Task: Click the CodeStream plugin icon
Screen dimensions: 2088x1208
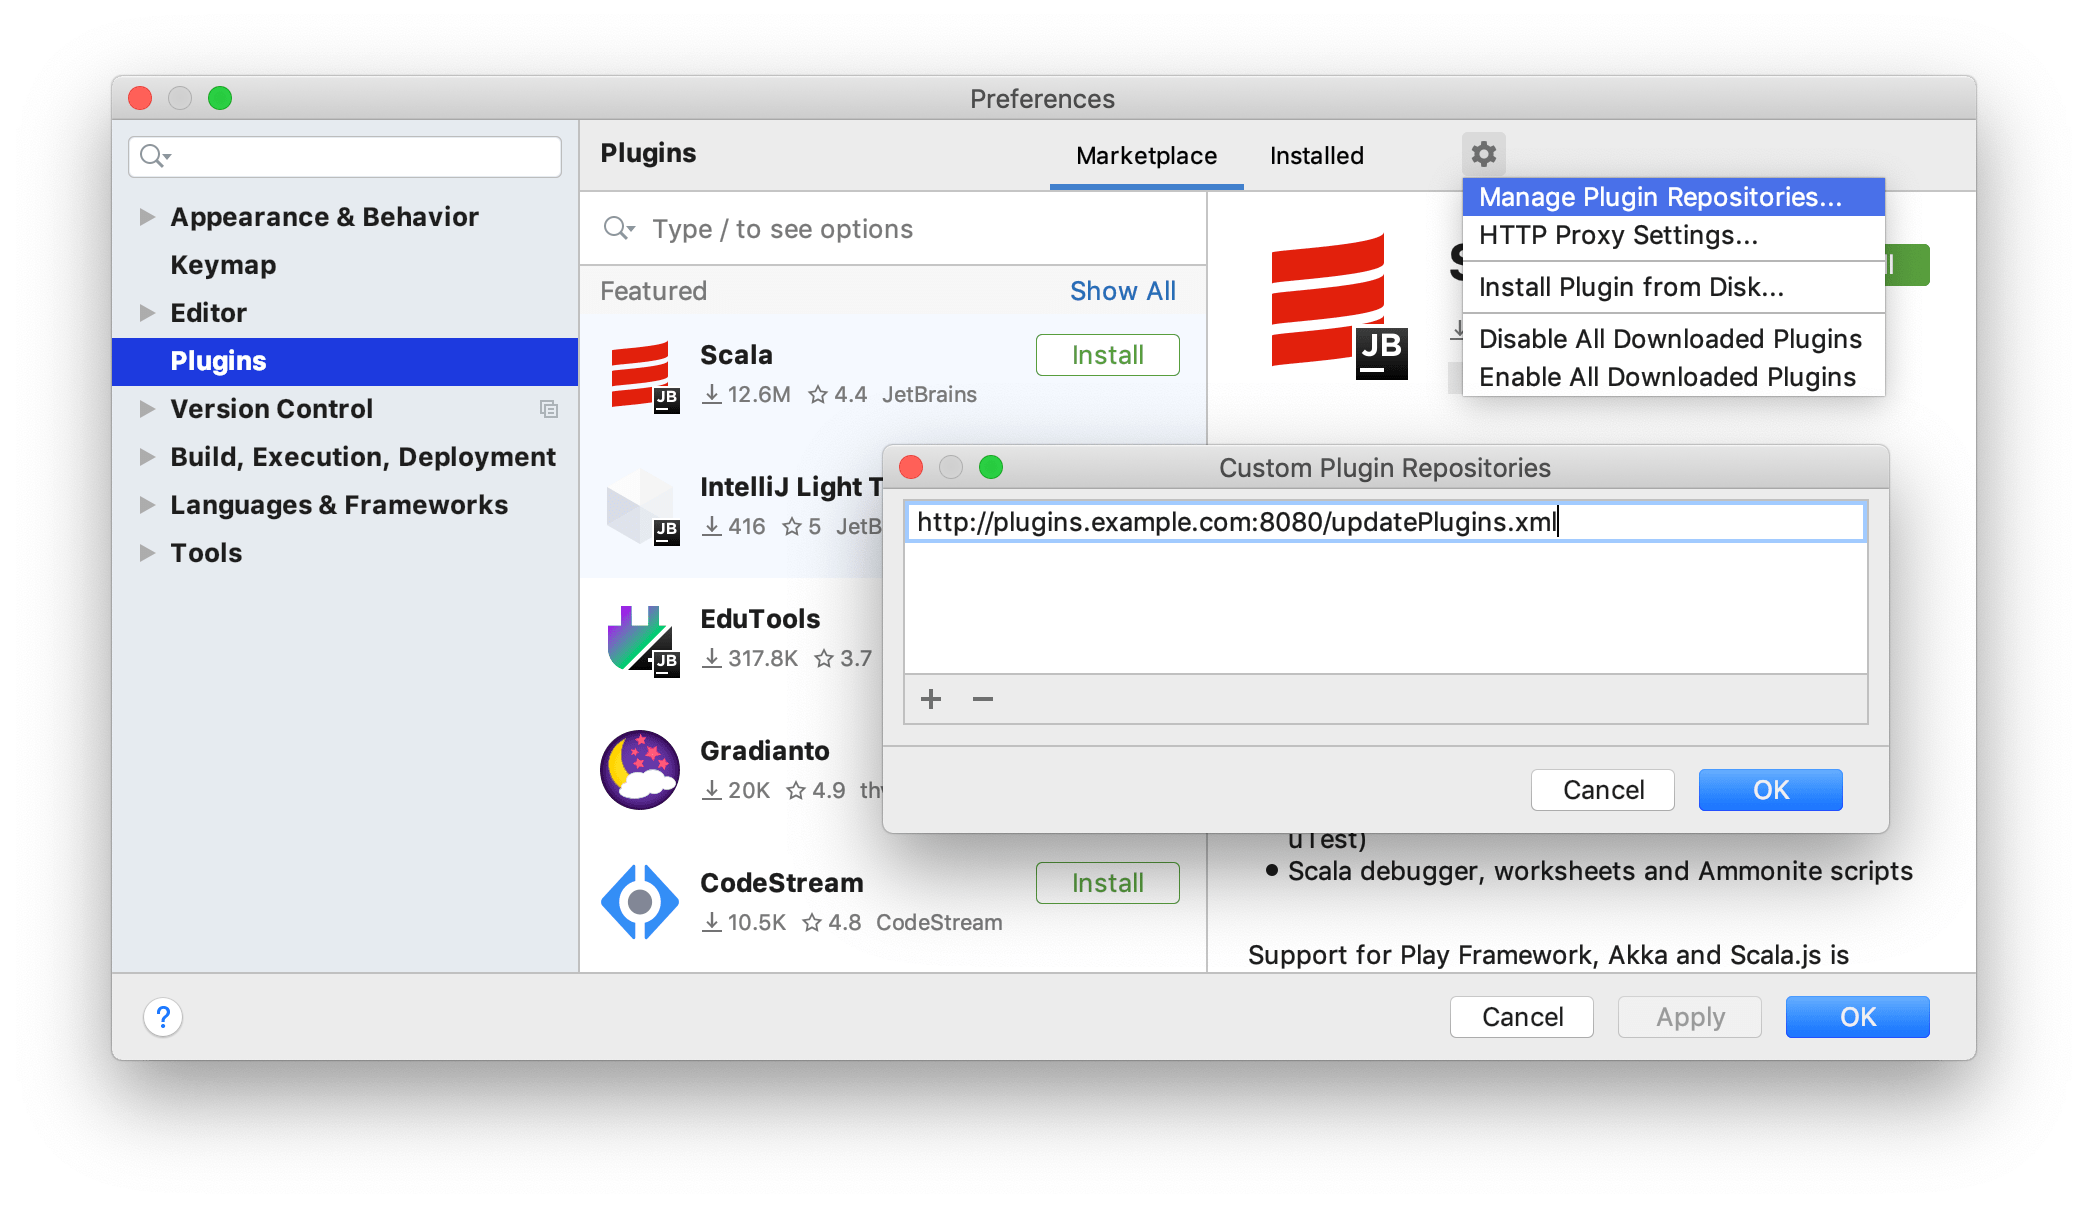Action: click(x=637, y=896)
